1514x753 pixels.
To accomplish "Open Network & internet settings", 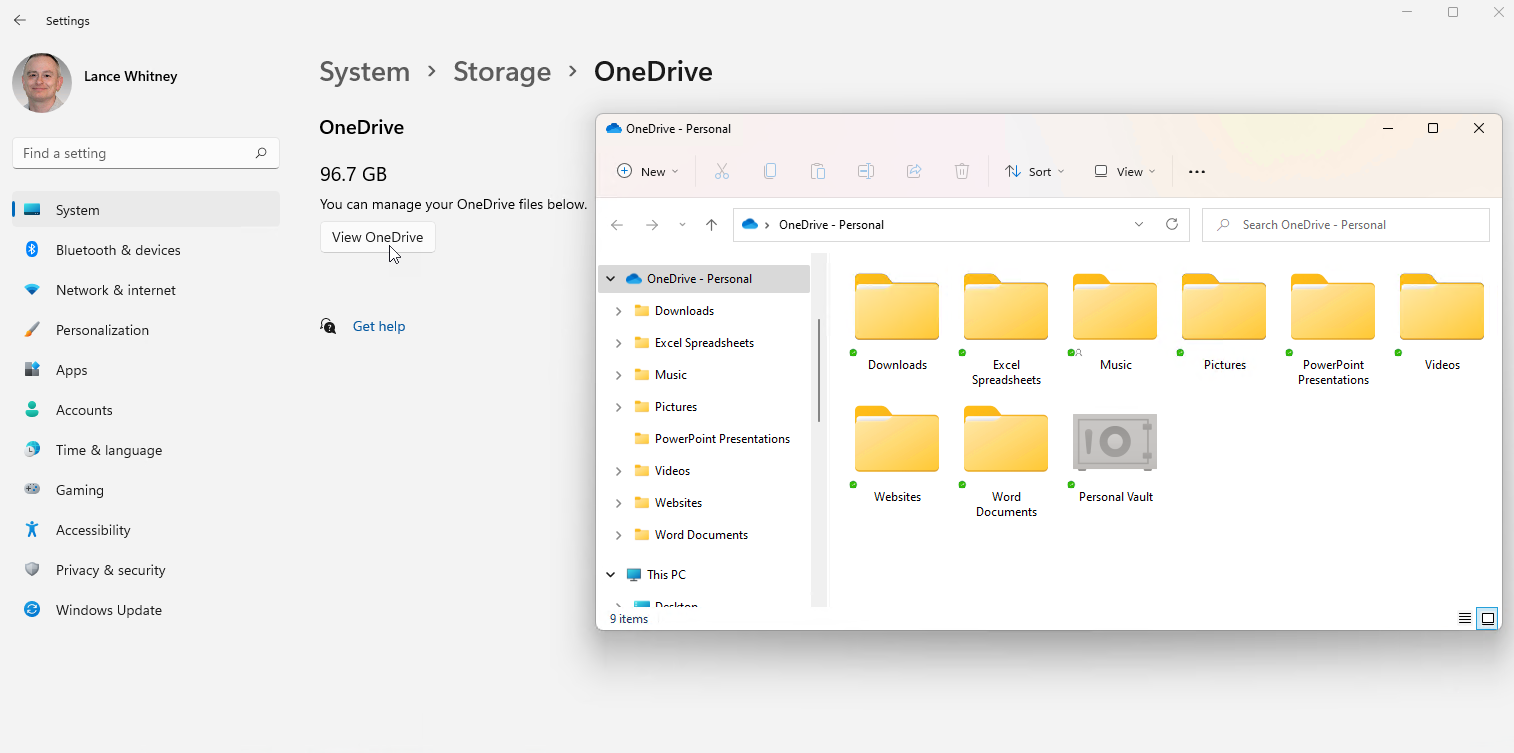I will point(146,290).
